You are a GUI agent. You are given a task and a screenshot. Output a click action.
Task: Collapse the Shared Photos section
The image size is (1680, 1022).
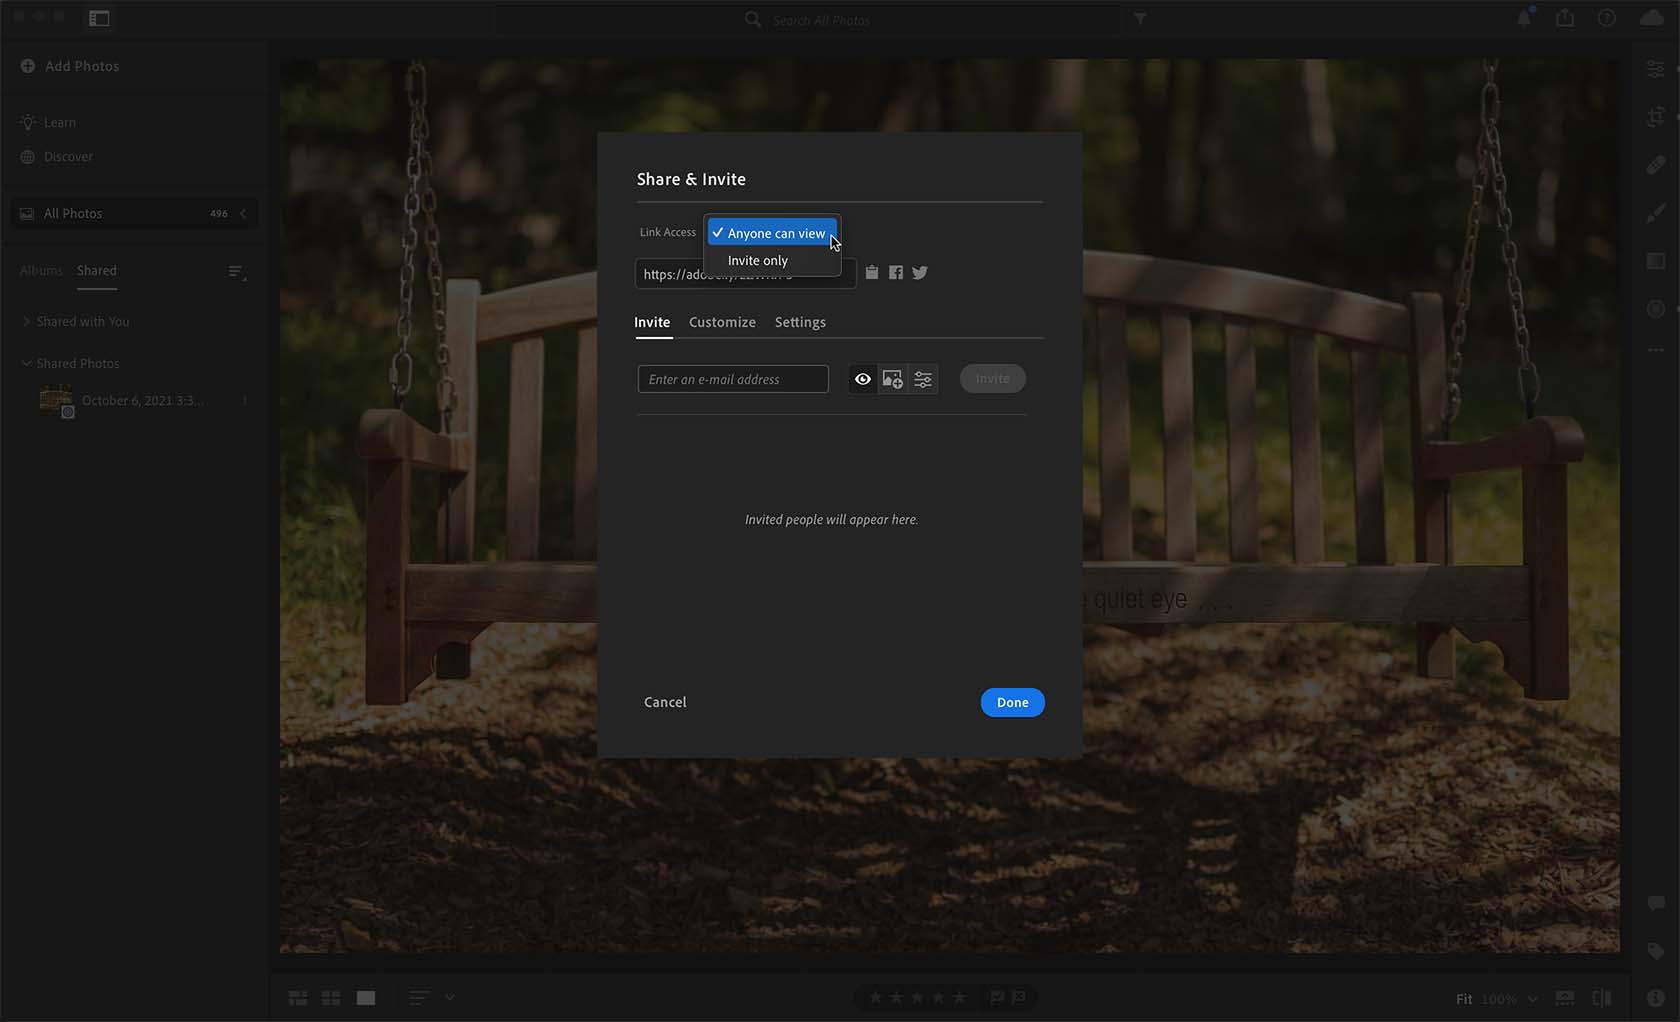(x=25, y=362)
